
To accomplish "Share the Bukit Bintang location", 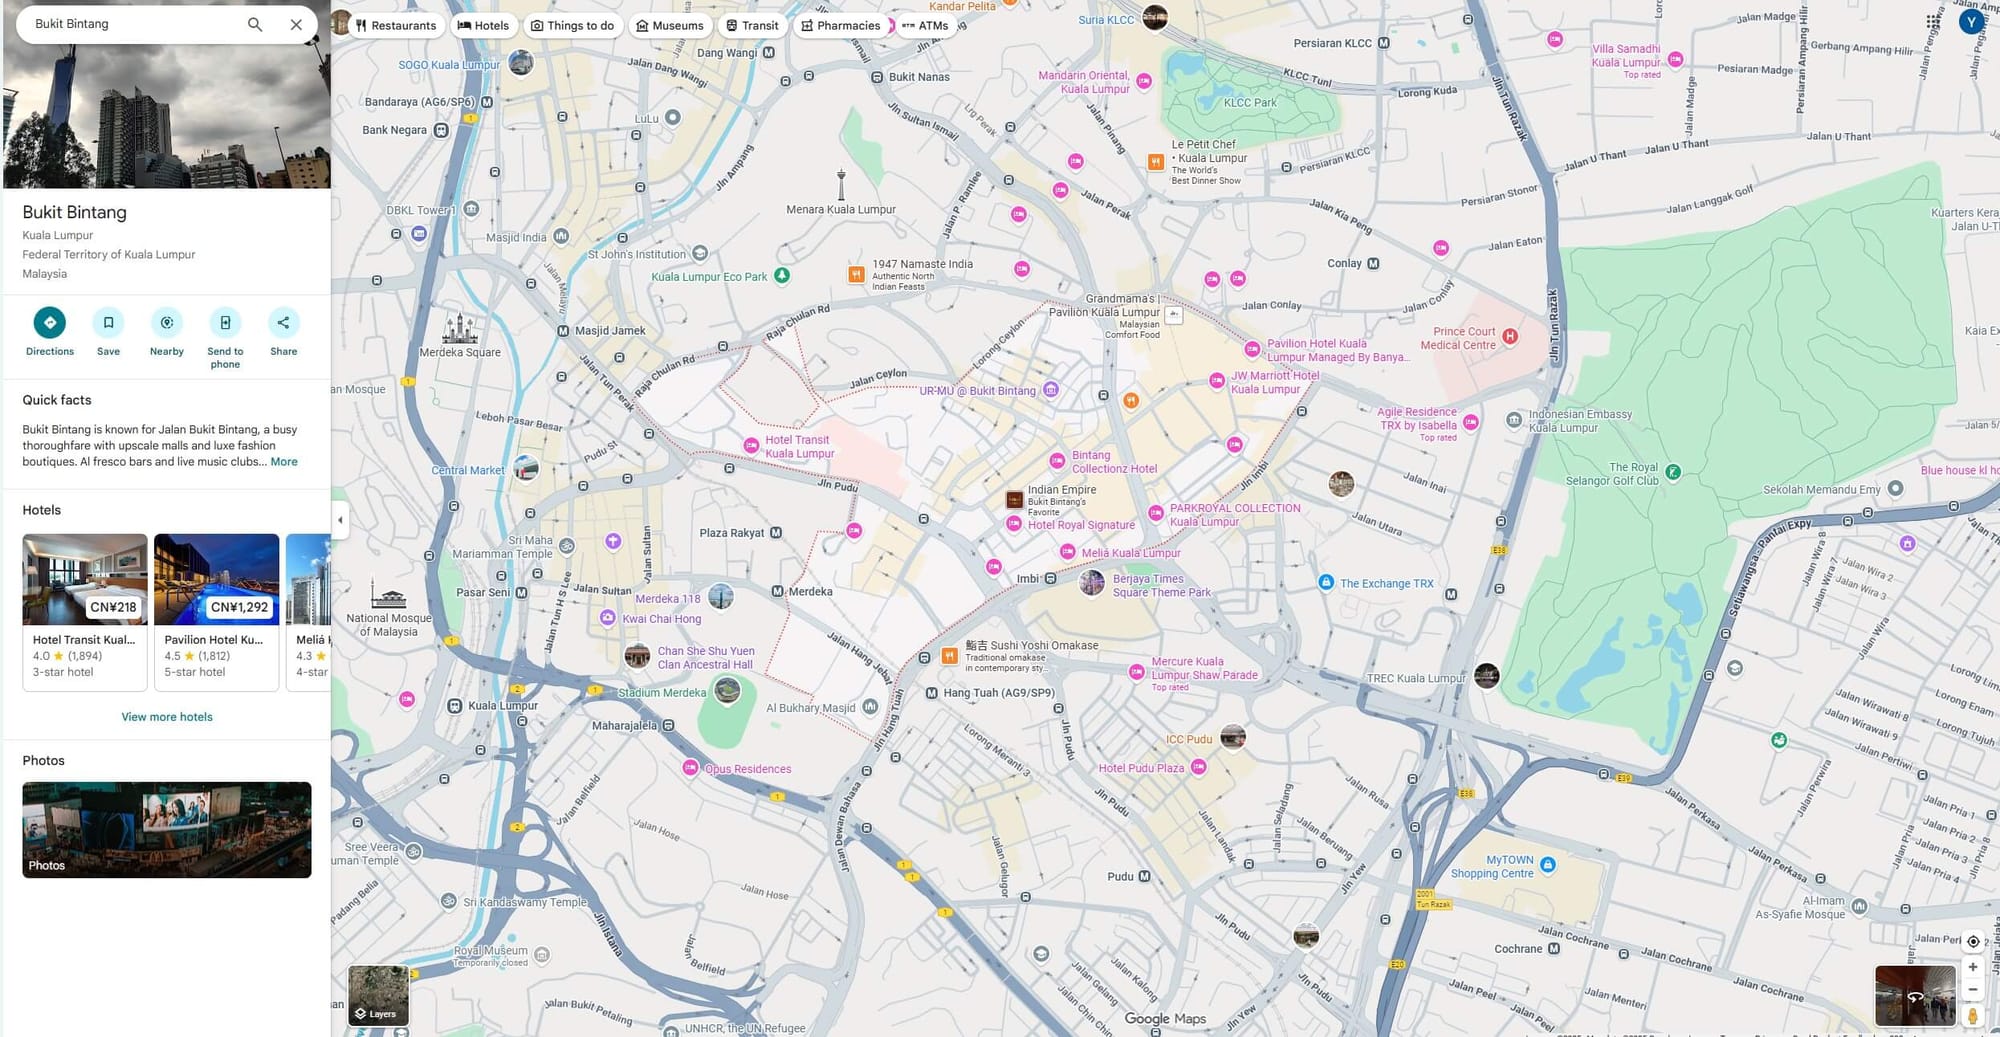I will point(283,323).
